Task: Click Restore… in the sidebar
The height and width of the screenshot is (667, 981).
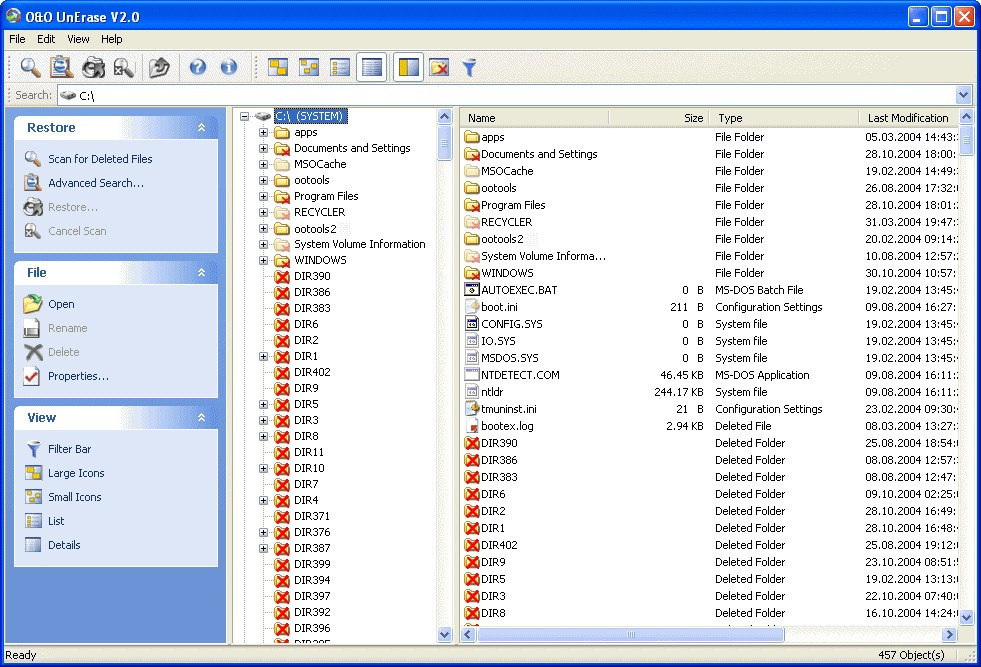Action: tap(73, 207)
